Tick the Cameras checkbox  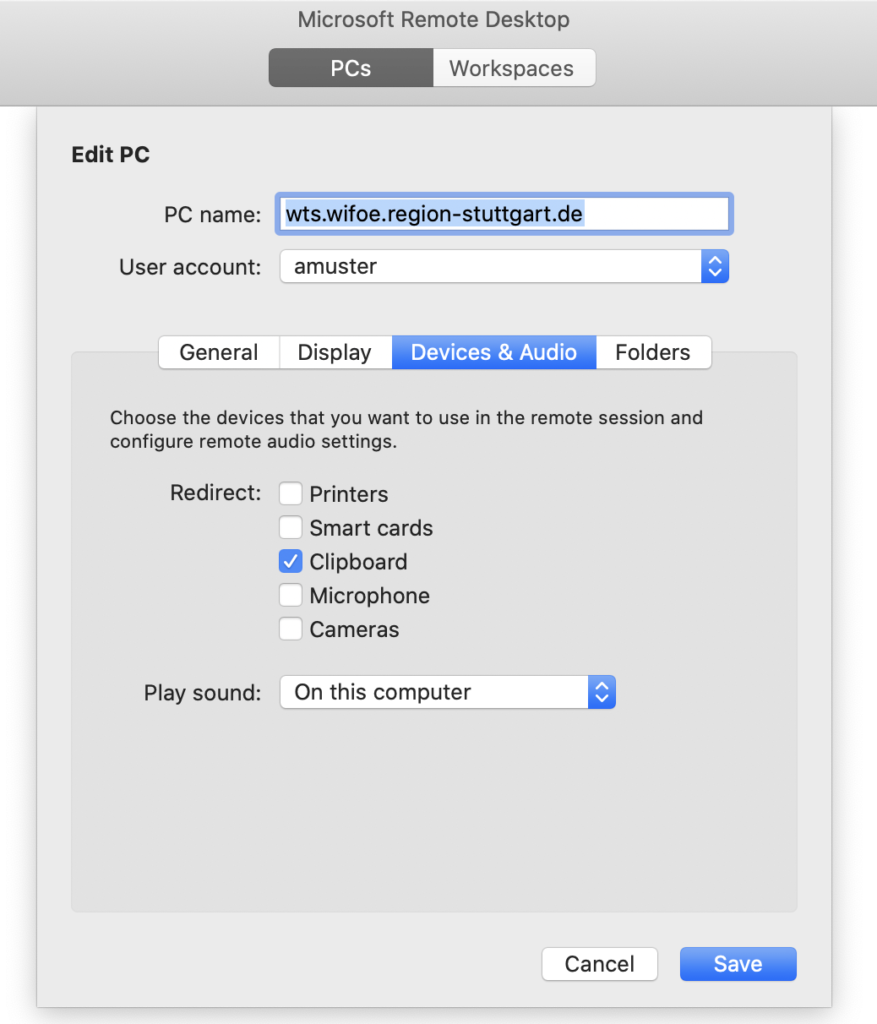[x=291, y=630]
